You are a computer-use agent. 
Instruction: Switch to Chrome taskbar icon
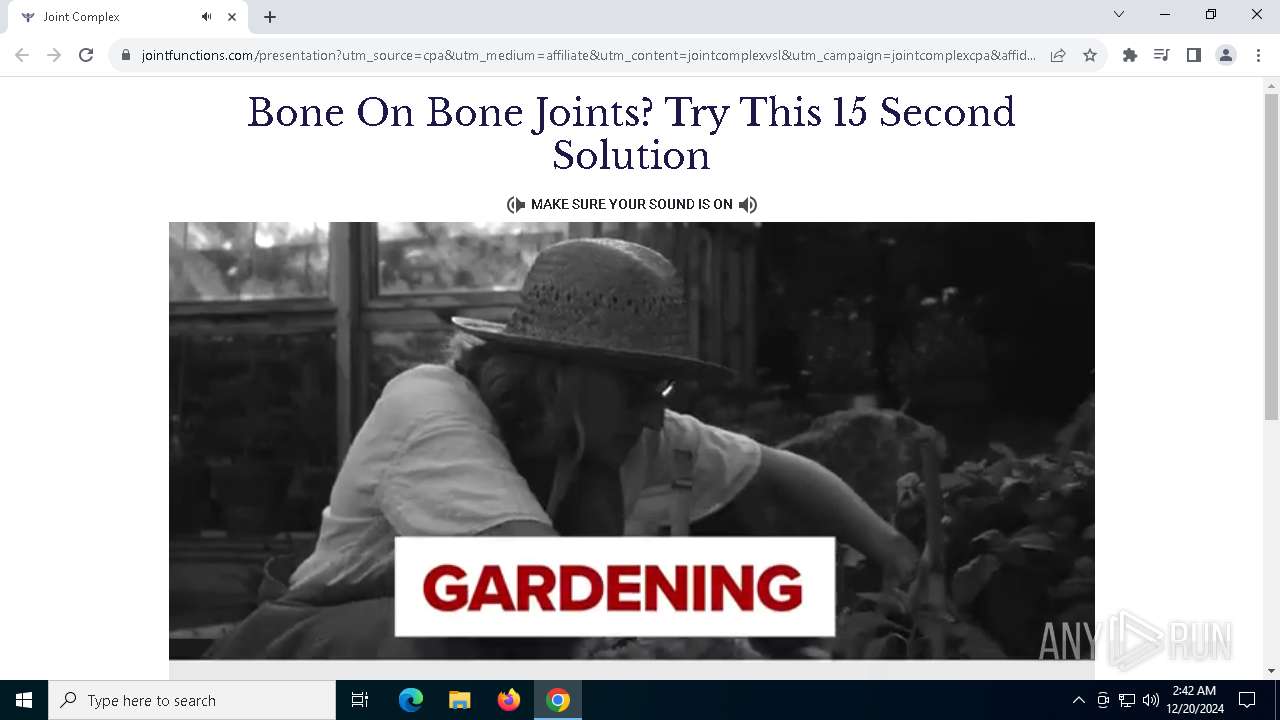[x=558, y=700]
